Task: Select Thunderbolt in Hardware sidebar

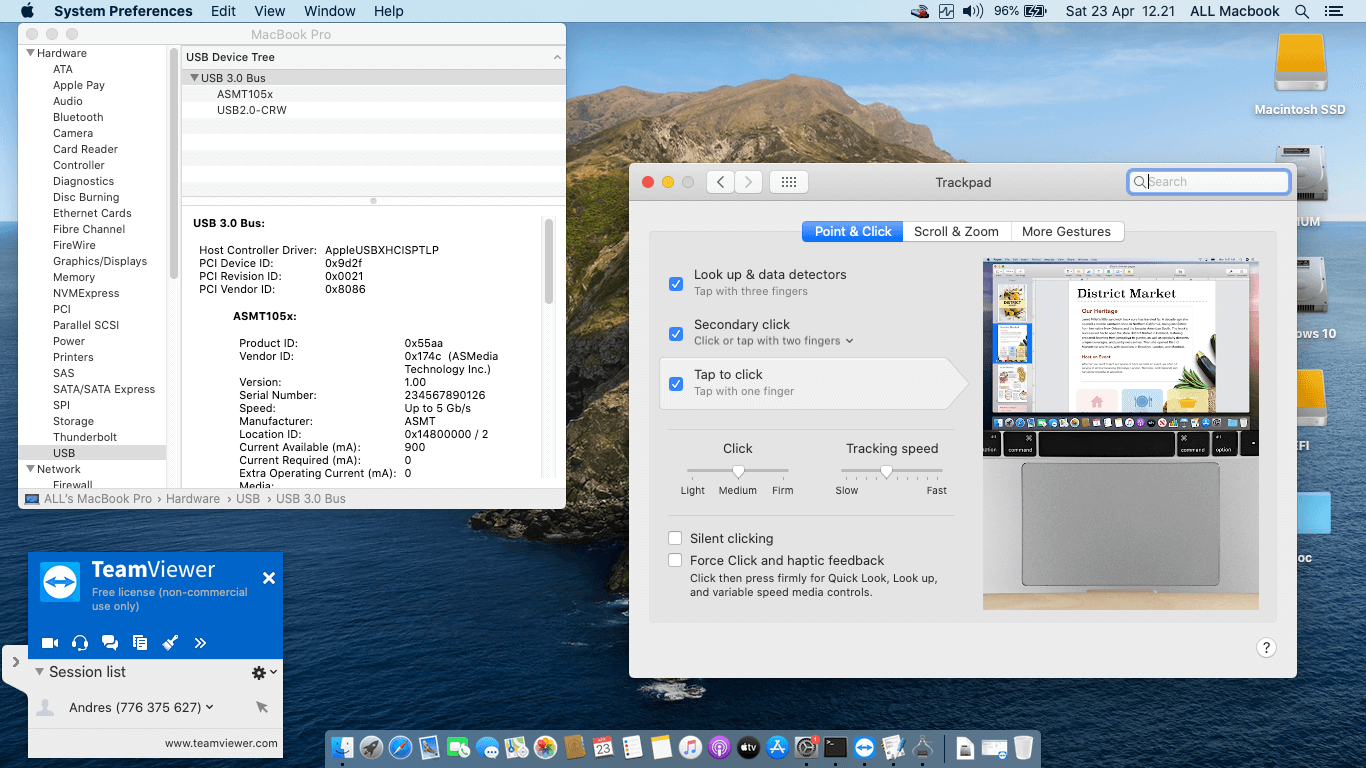Action: [85, 437]
